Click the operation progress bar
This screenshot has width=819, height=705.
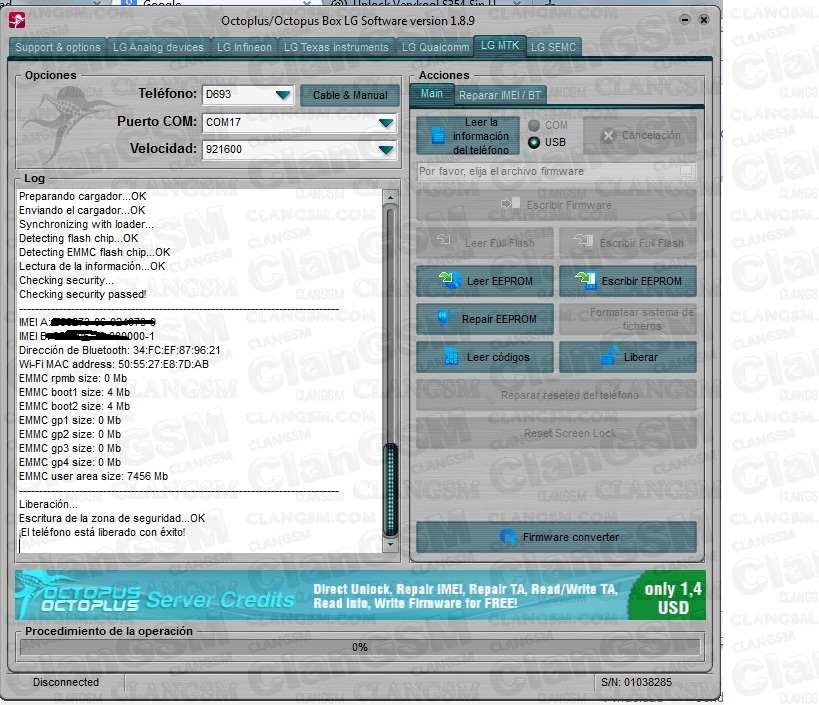[x=359, y=647]
